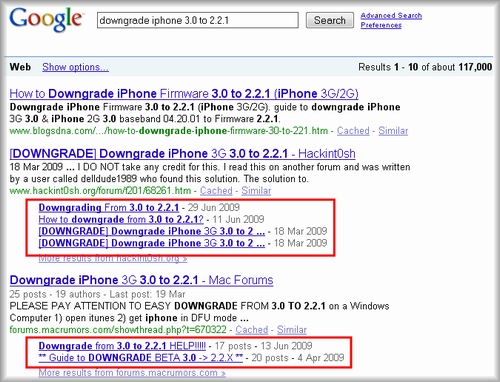Click the '29 Jun 2009' date text
The image size is (500, 382).
click(214, 208)
